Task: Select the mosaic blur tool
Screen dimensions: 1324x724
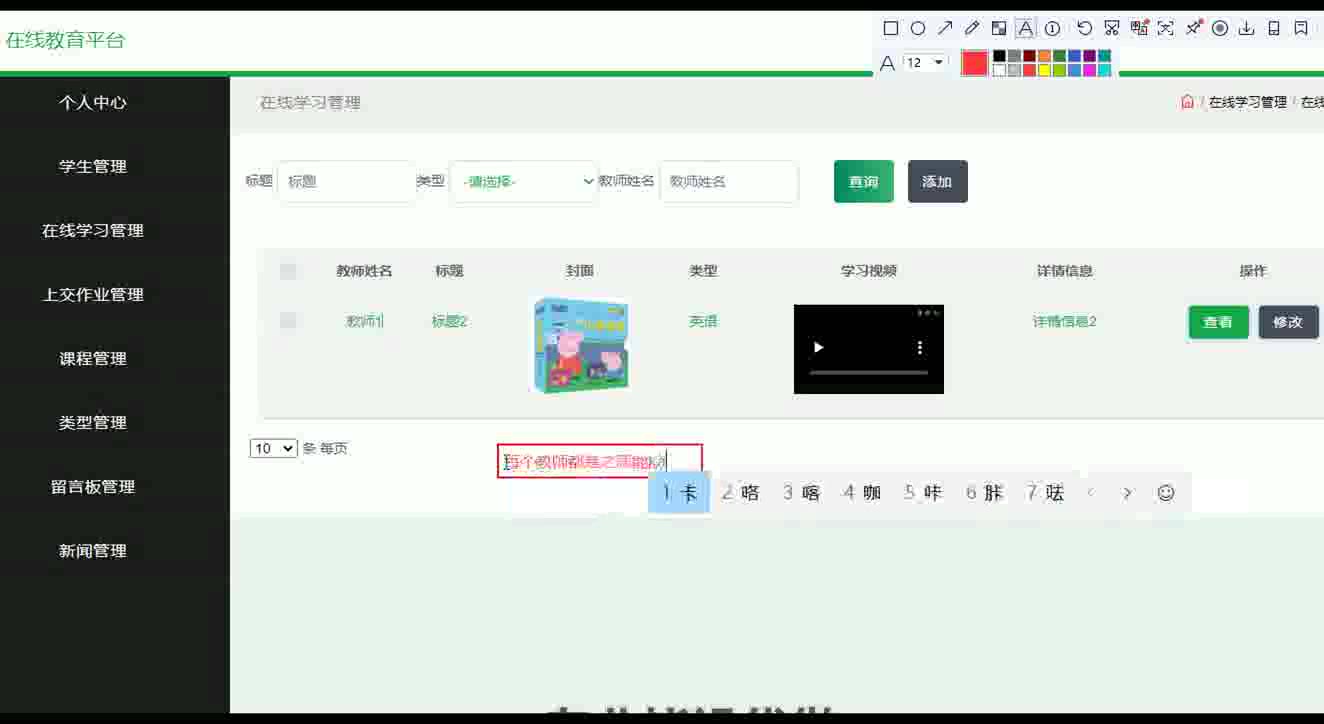Action: (x=999, y=28)
